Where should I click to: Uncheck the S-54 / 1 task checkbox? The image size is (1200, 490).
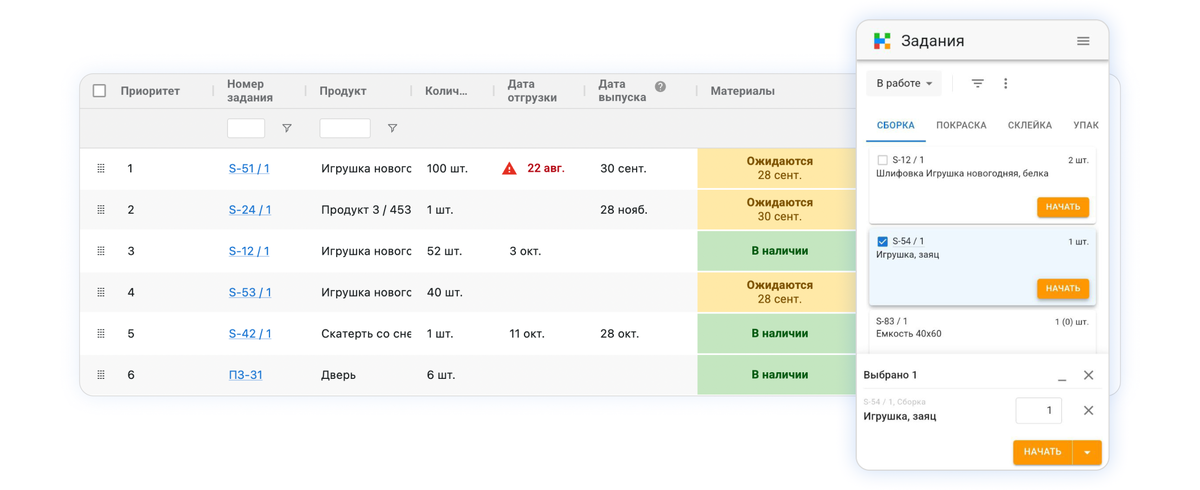[x=882, y=241]
